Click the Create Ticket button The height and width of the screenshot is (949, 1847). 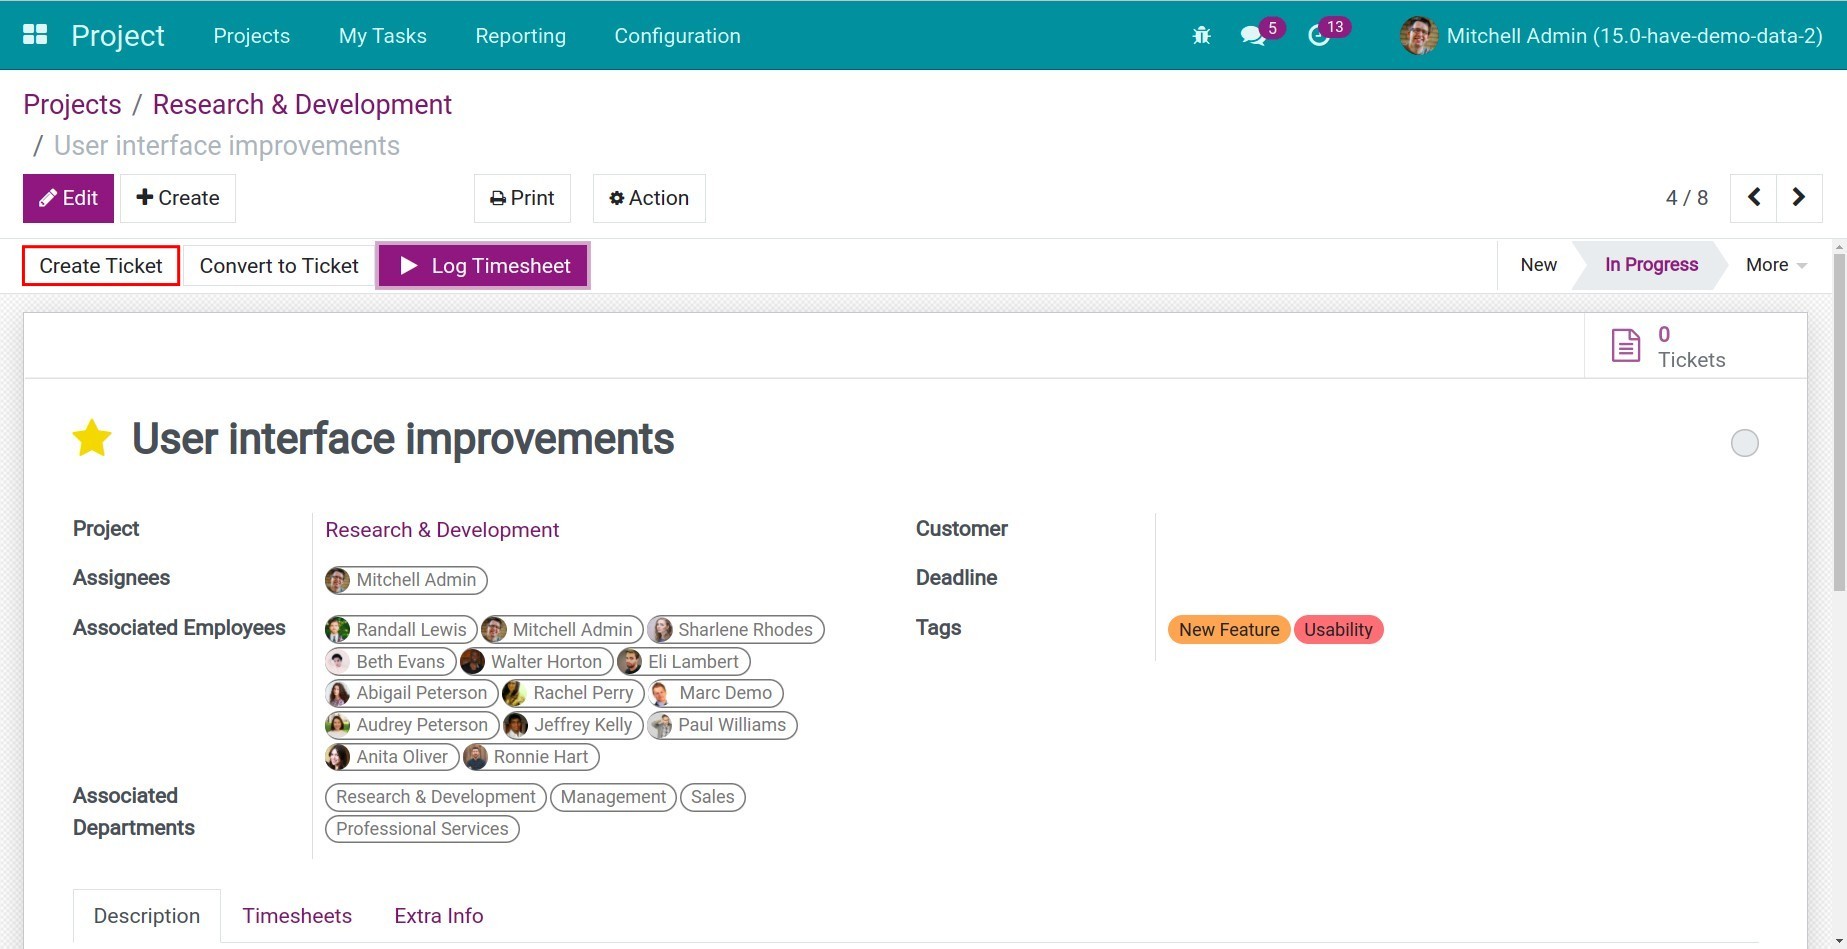100,265
